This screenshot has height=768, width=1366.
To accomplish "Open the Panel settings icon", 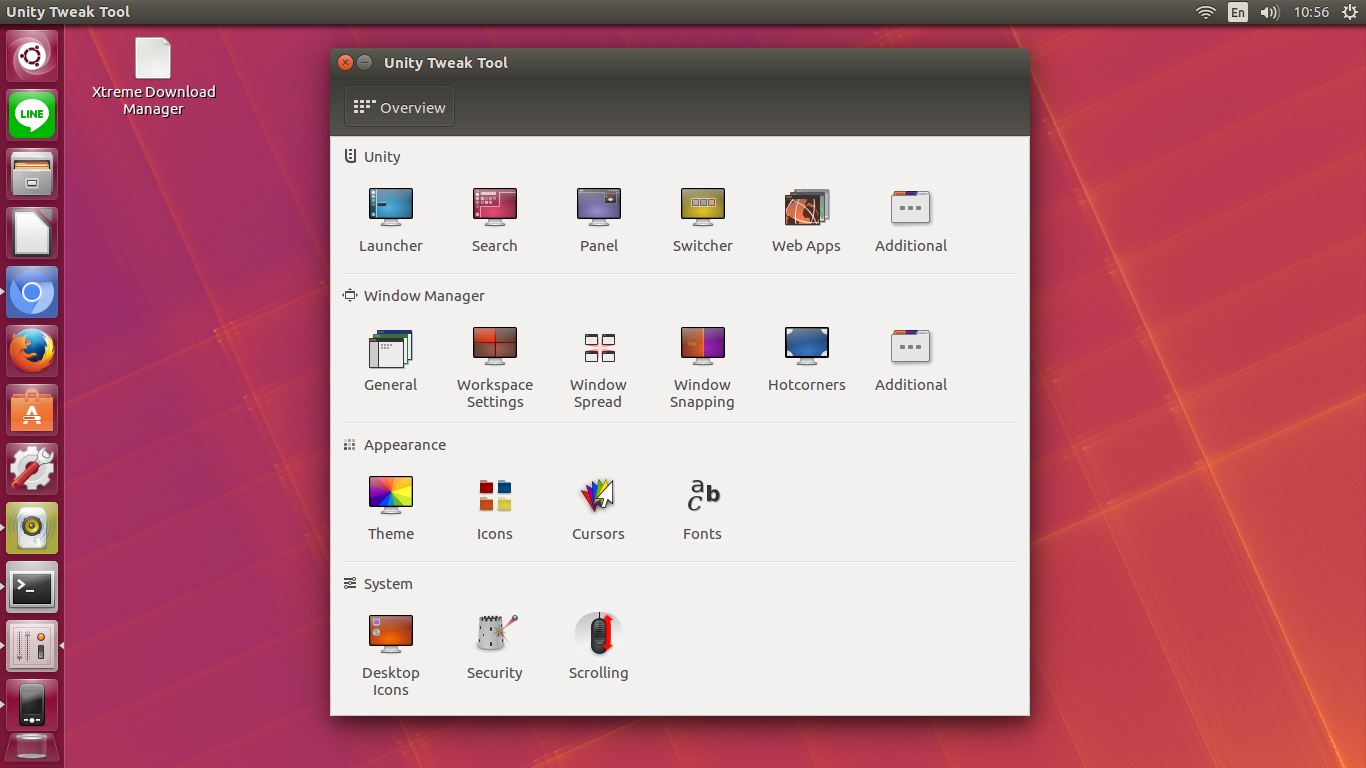I will click(x=598, y=219).
